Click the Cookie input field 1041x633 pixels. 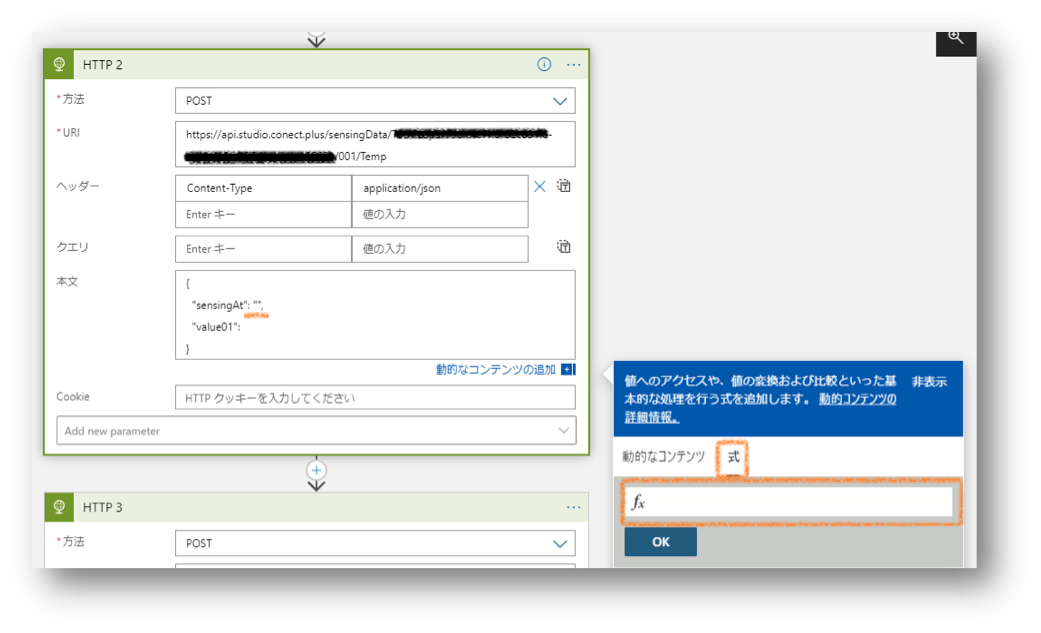(x=375, y=397)
